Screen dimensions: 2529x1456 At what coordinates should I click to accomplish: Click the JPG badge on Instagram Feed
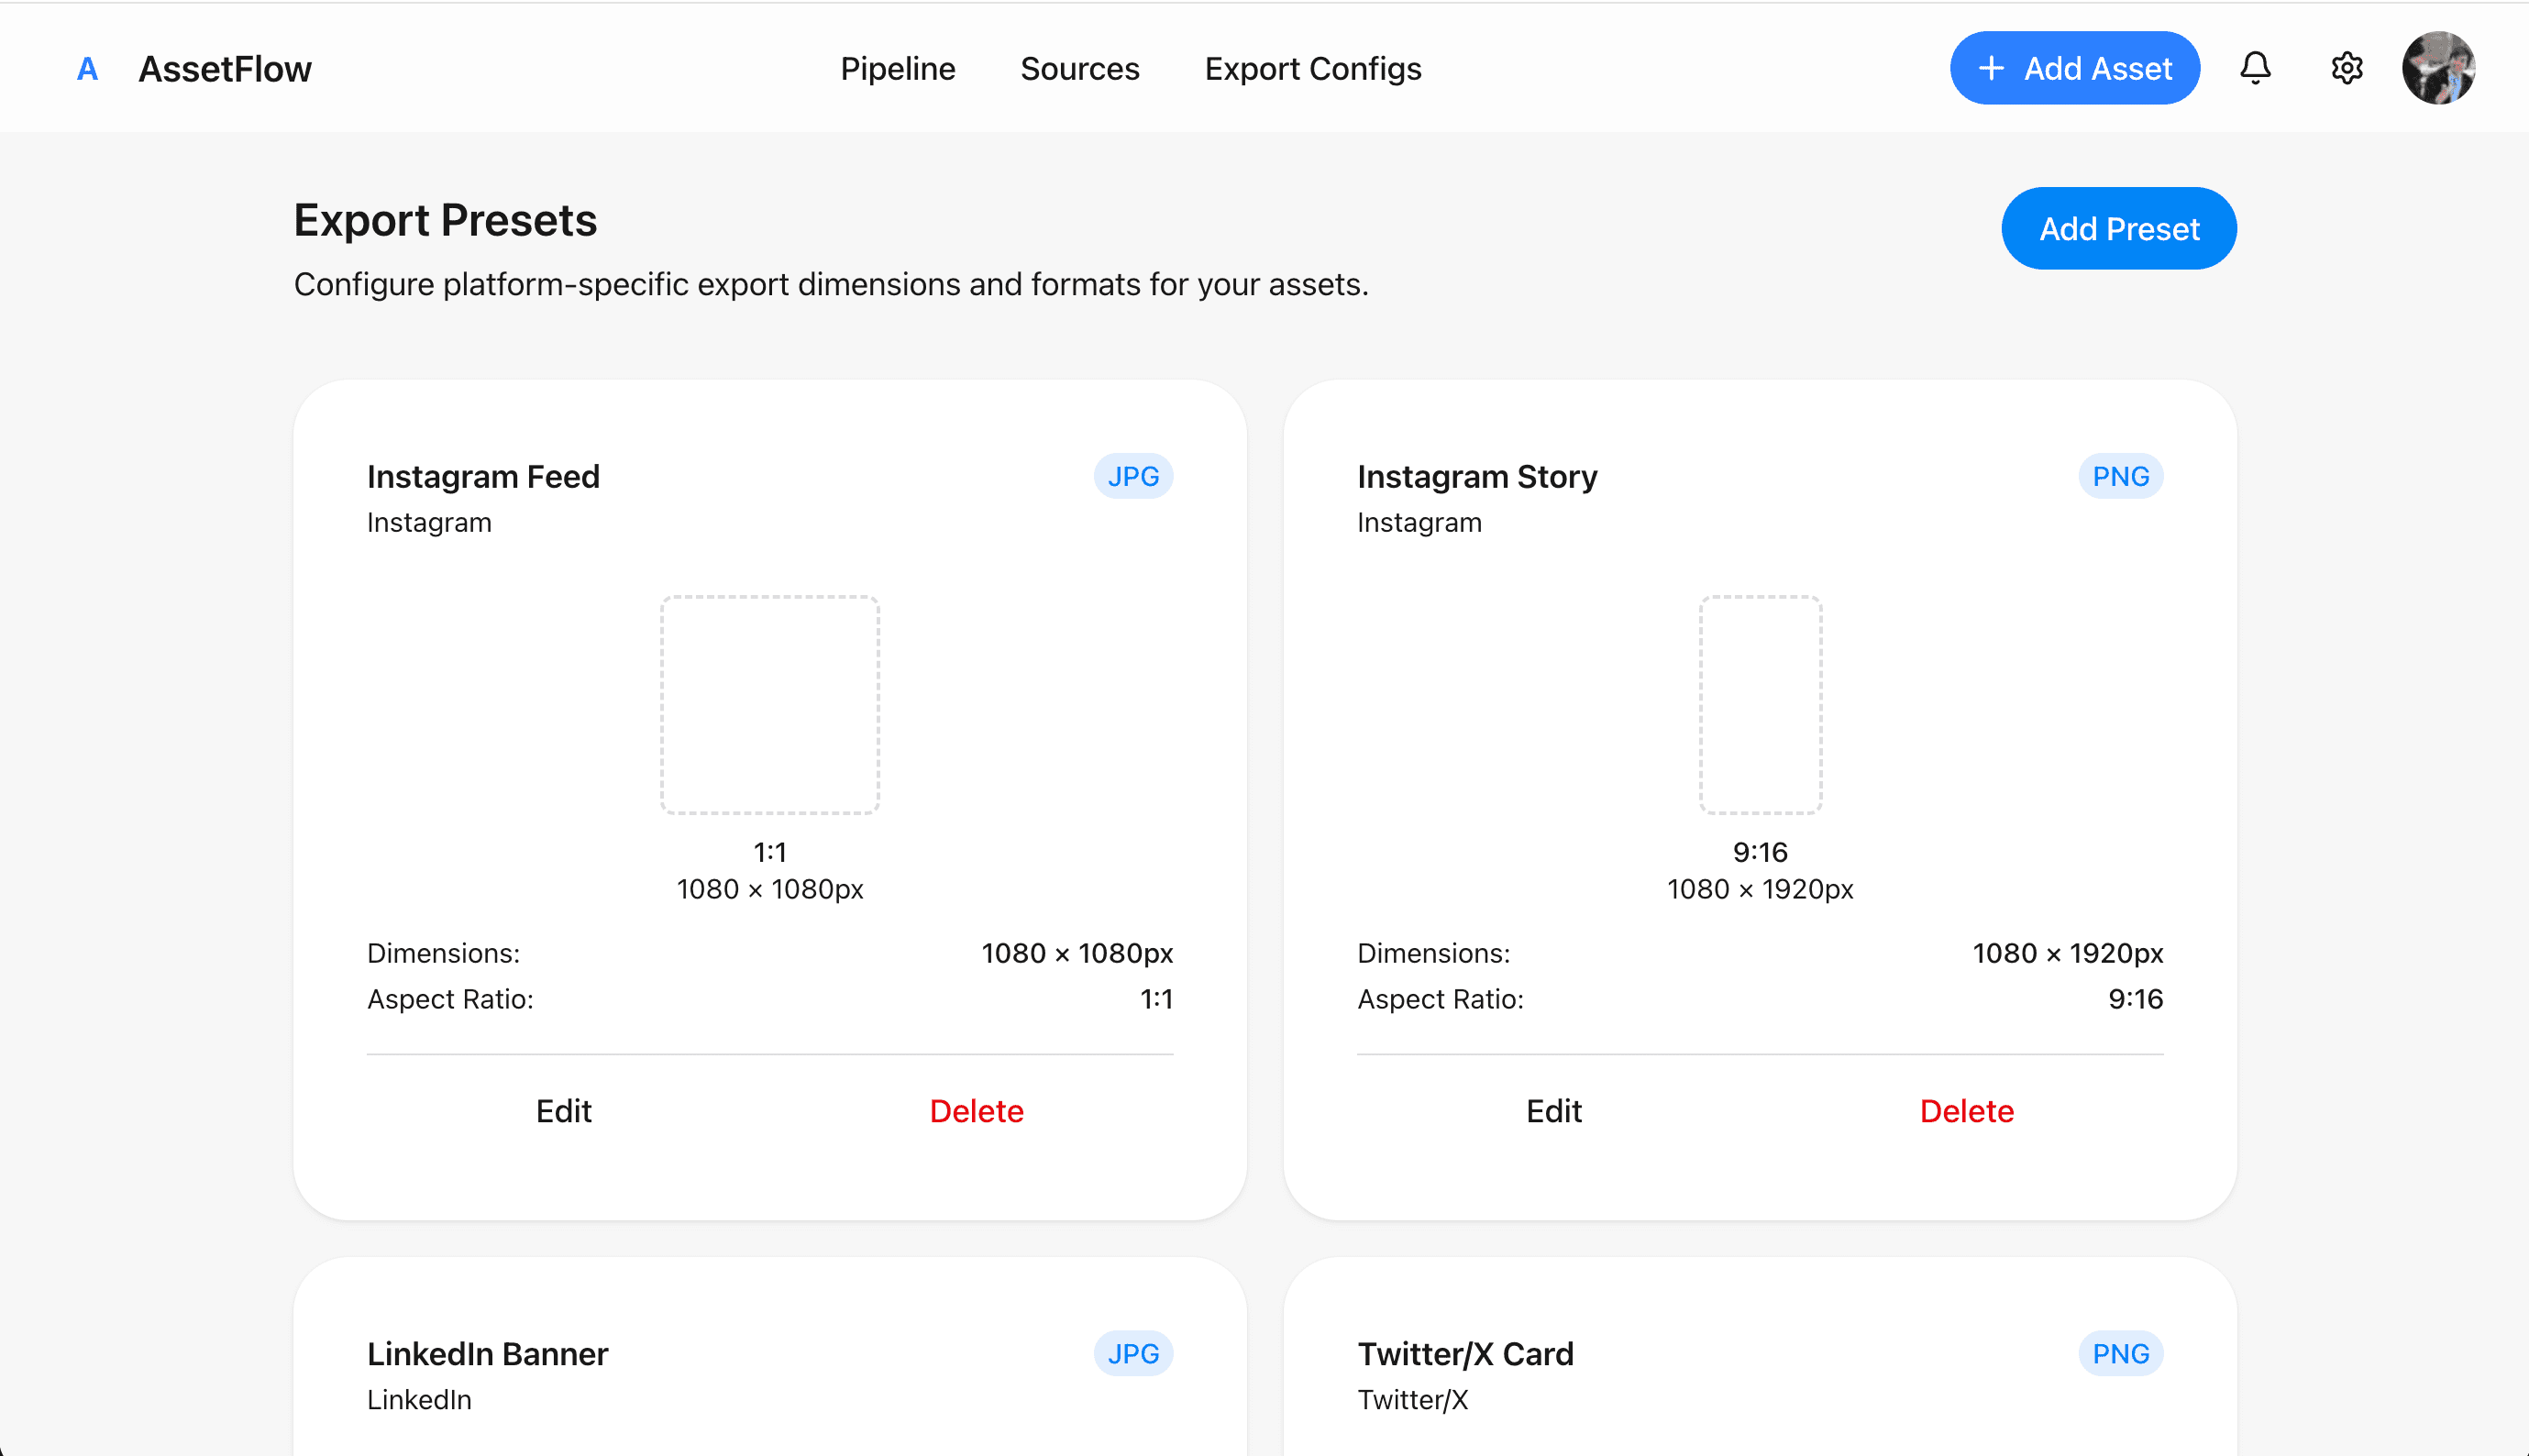(x=1133, y=476)
